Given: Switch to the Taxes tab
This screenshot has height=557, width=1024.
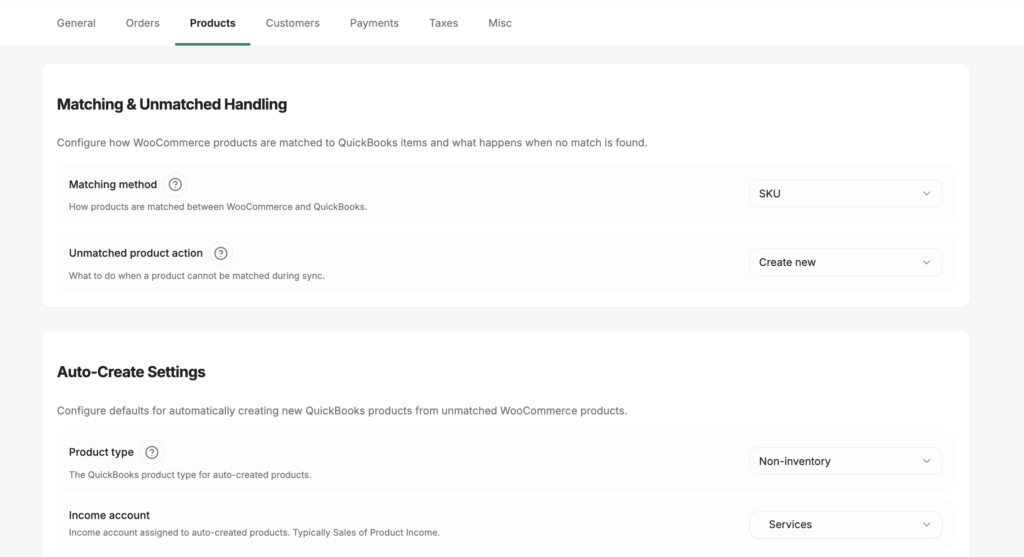Looking at the screenshot, I should point(443,23).
